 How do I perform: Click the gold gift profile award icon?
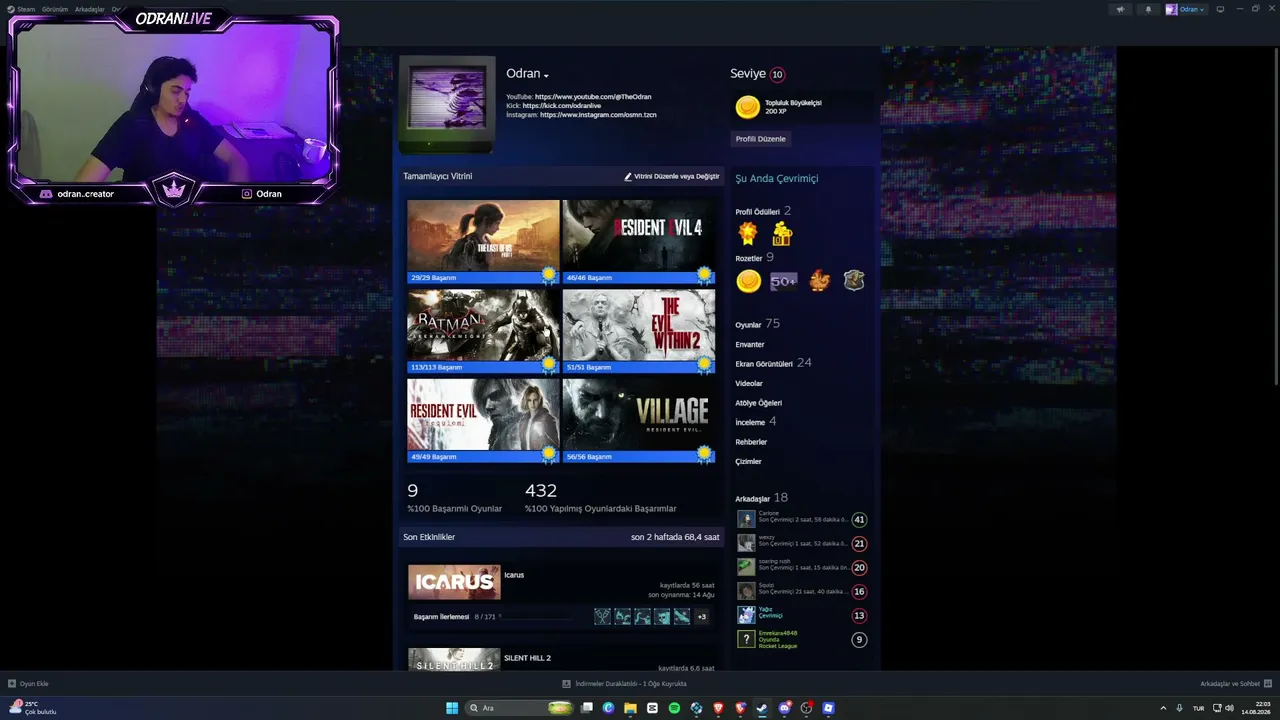[782, 234]
